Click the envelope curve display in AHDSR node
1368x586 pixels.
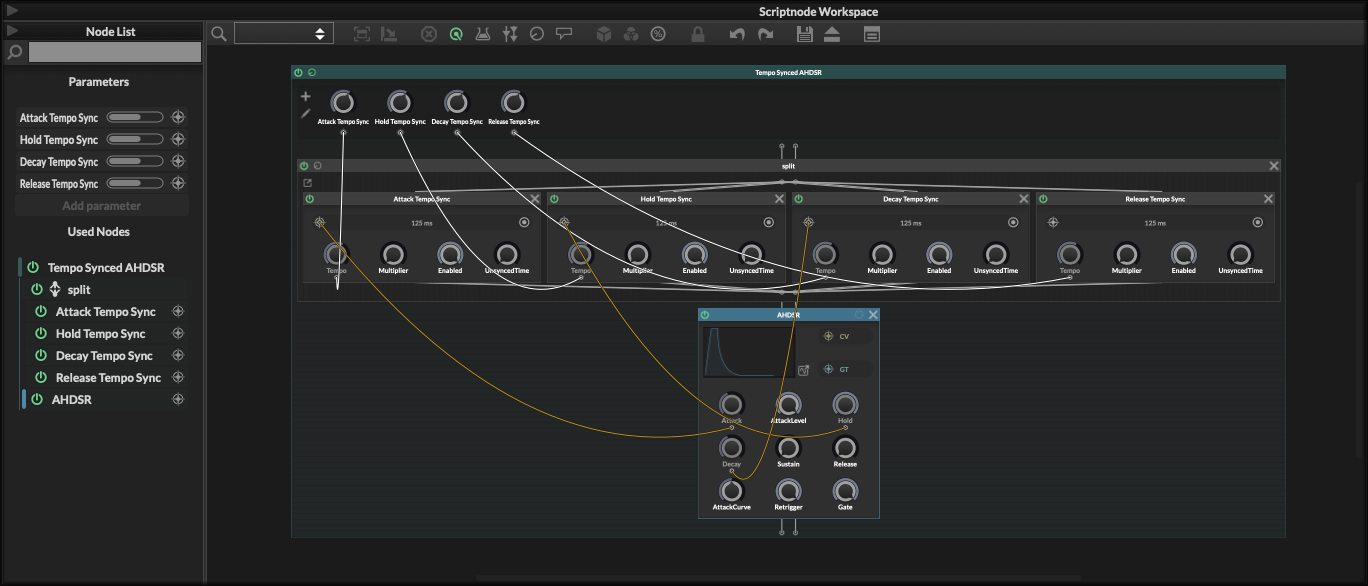click(x=750, y=352)
